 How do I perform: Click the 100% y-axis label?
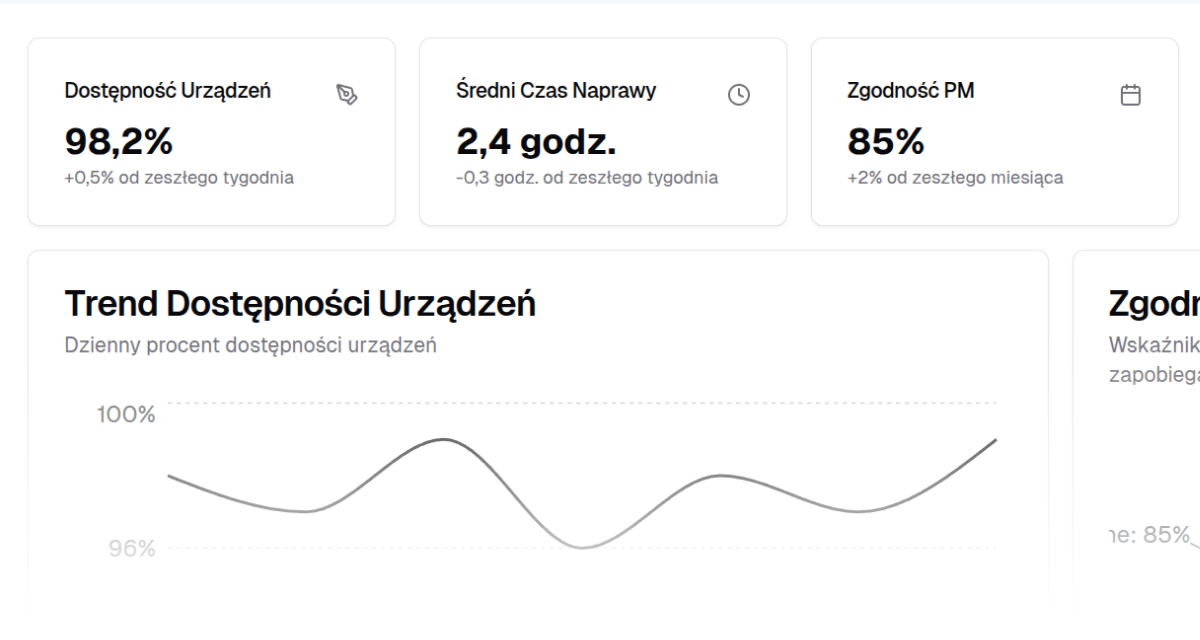(x=126, y=414)
